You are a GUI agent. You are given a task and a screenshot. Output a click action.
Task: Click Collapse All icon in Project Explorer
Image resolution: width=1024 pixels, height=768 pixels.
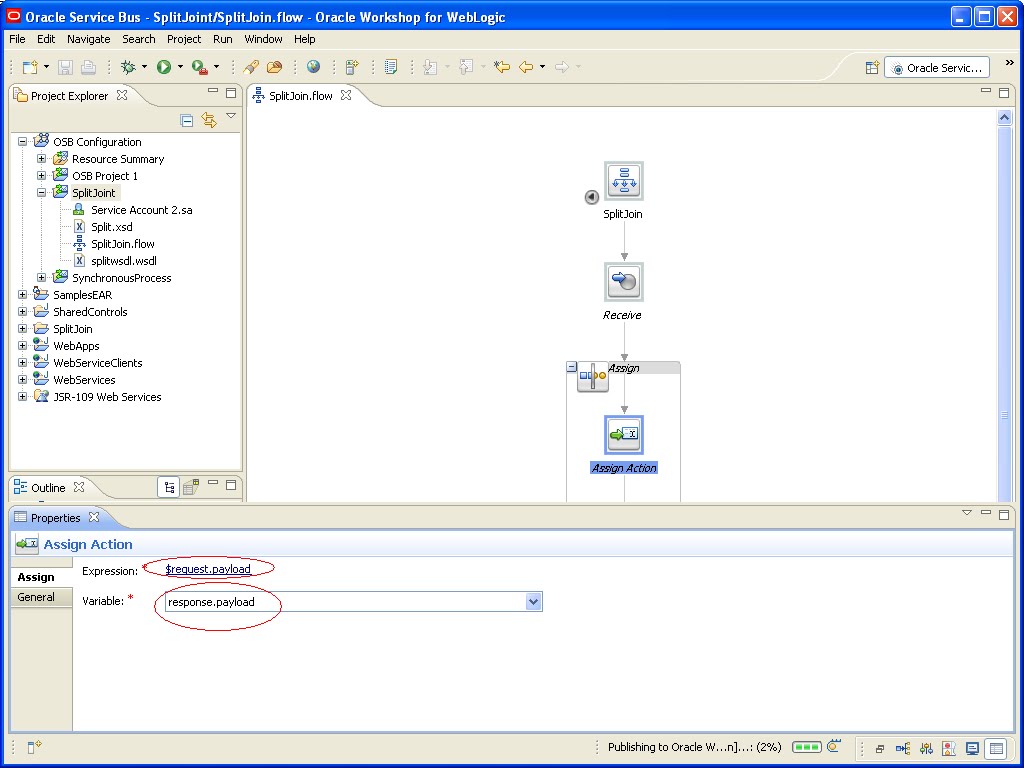[x=186, y=120]
